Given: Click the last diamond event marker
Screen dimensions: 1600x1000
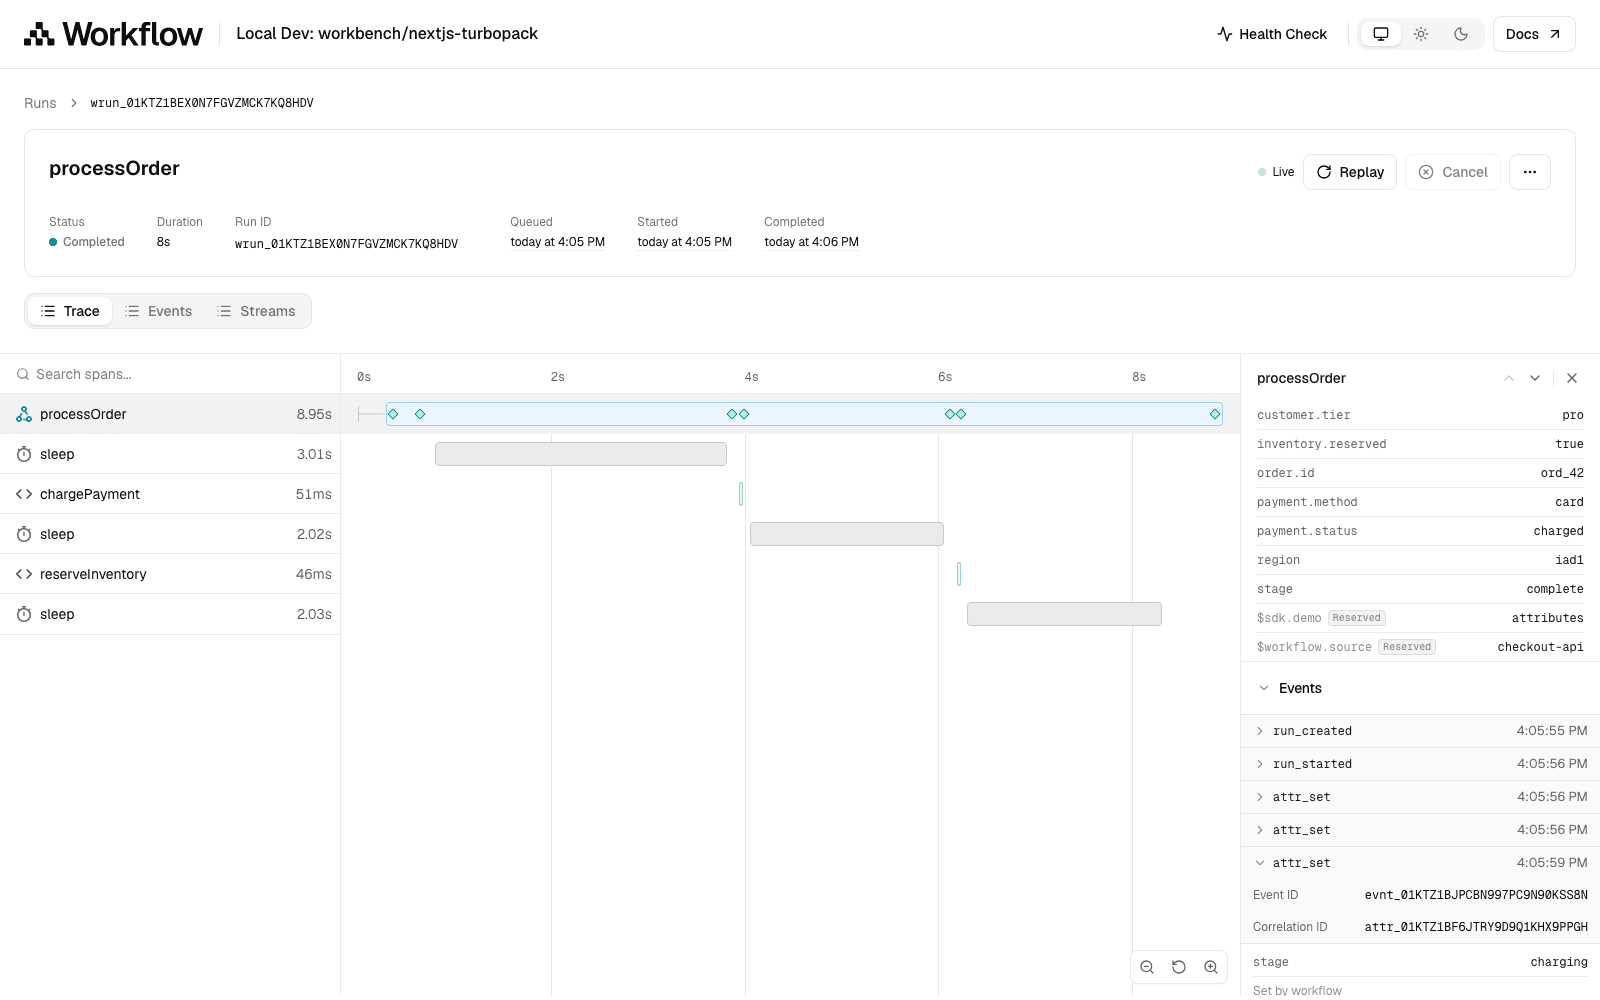Looking at the screenshot, I should [x=1215, y=414].
